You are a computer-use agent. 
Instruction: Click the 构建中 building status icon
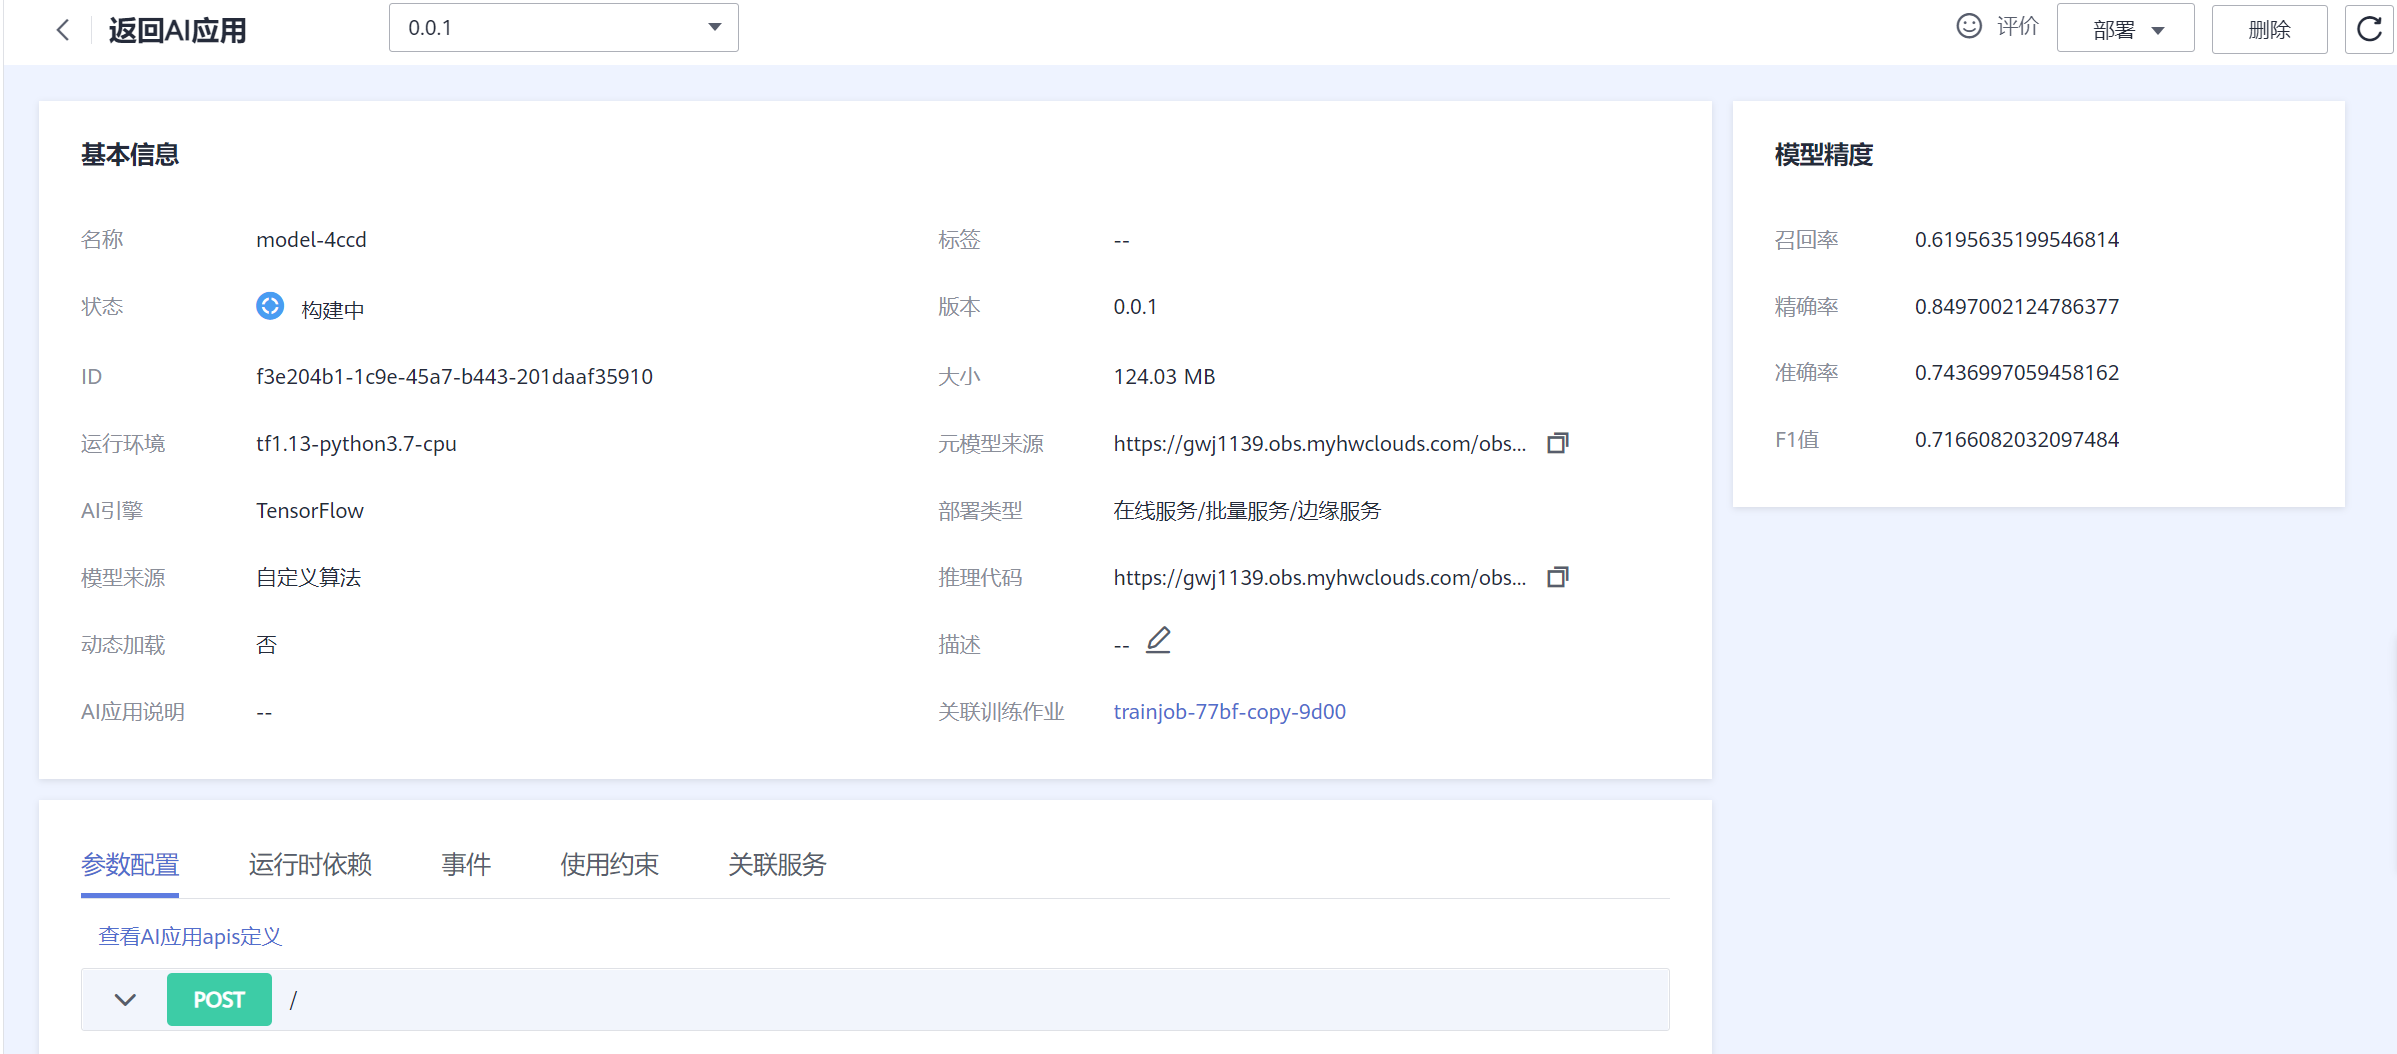(x=270, y=306)
